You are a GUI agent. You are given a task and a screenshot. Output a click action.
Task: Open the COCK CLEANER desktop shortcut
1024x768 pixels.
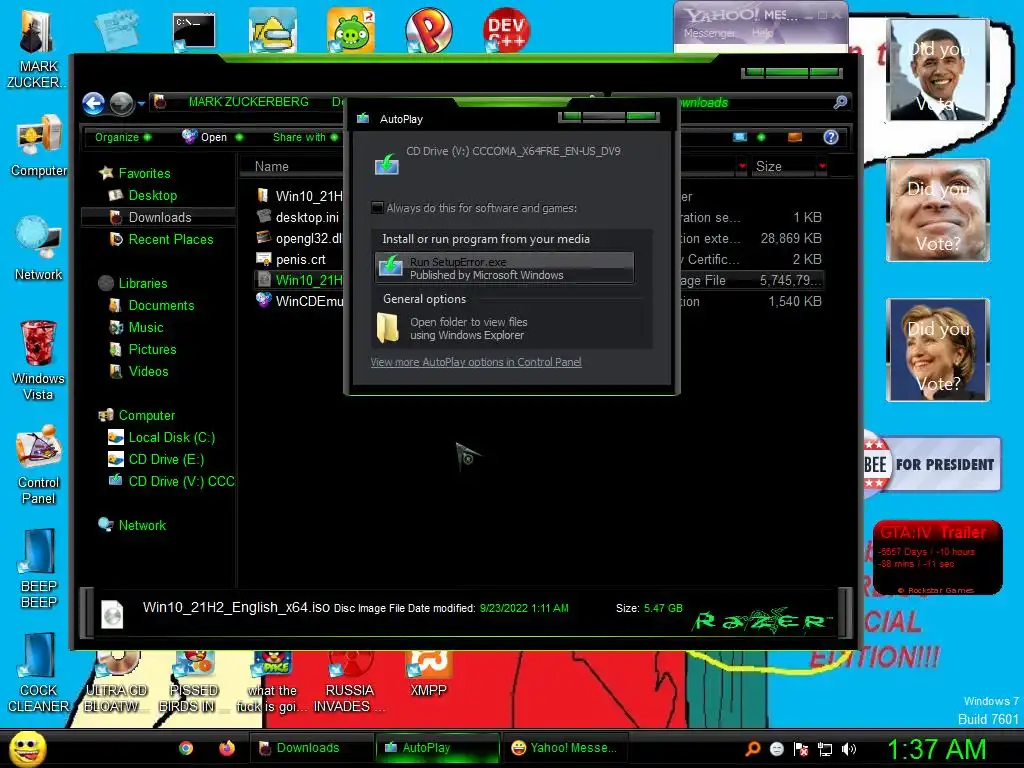tap(38, 673)
